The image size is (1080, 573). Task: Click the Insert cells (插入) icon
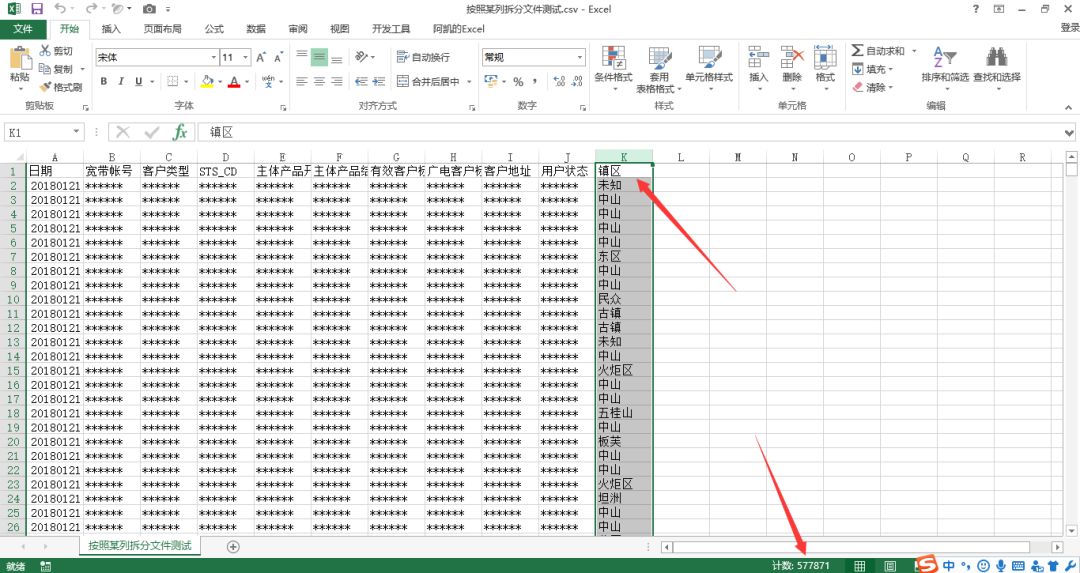tap(758, 58)
